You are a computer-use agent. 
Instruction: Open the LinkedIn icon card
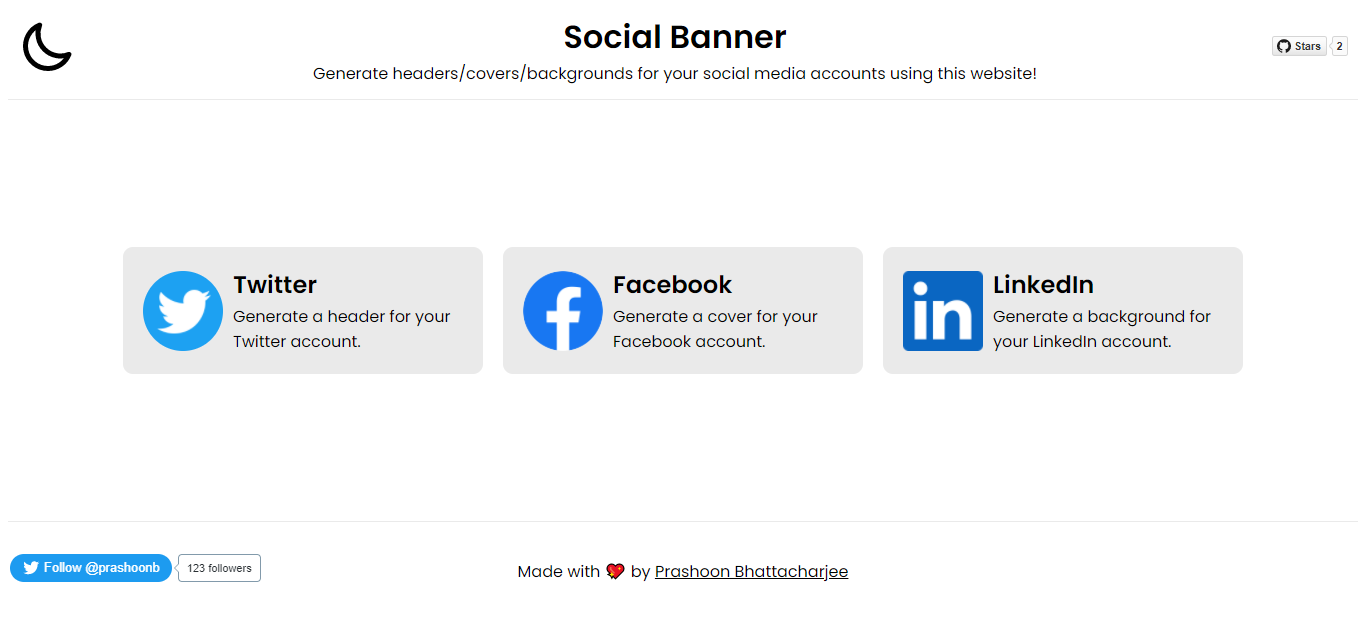coord(942,310)
